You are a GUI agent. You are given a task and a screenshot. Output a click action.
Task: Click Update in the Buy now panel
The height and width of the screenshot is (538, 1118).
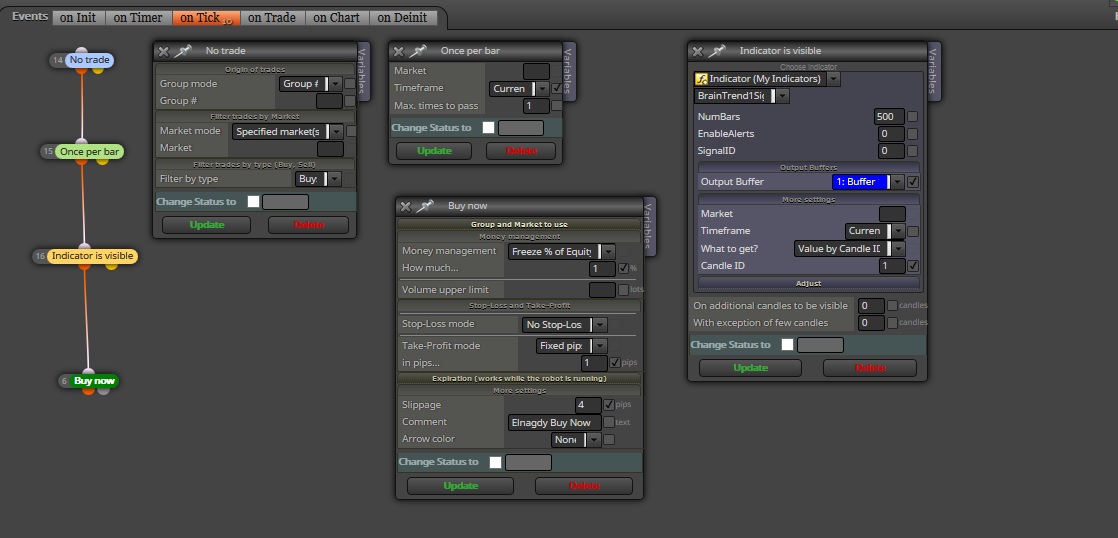click(461, 486)
